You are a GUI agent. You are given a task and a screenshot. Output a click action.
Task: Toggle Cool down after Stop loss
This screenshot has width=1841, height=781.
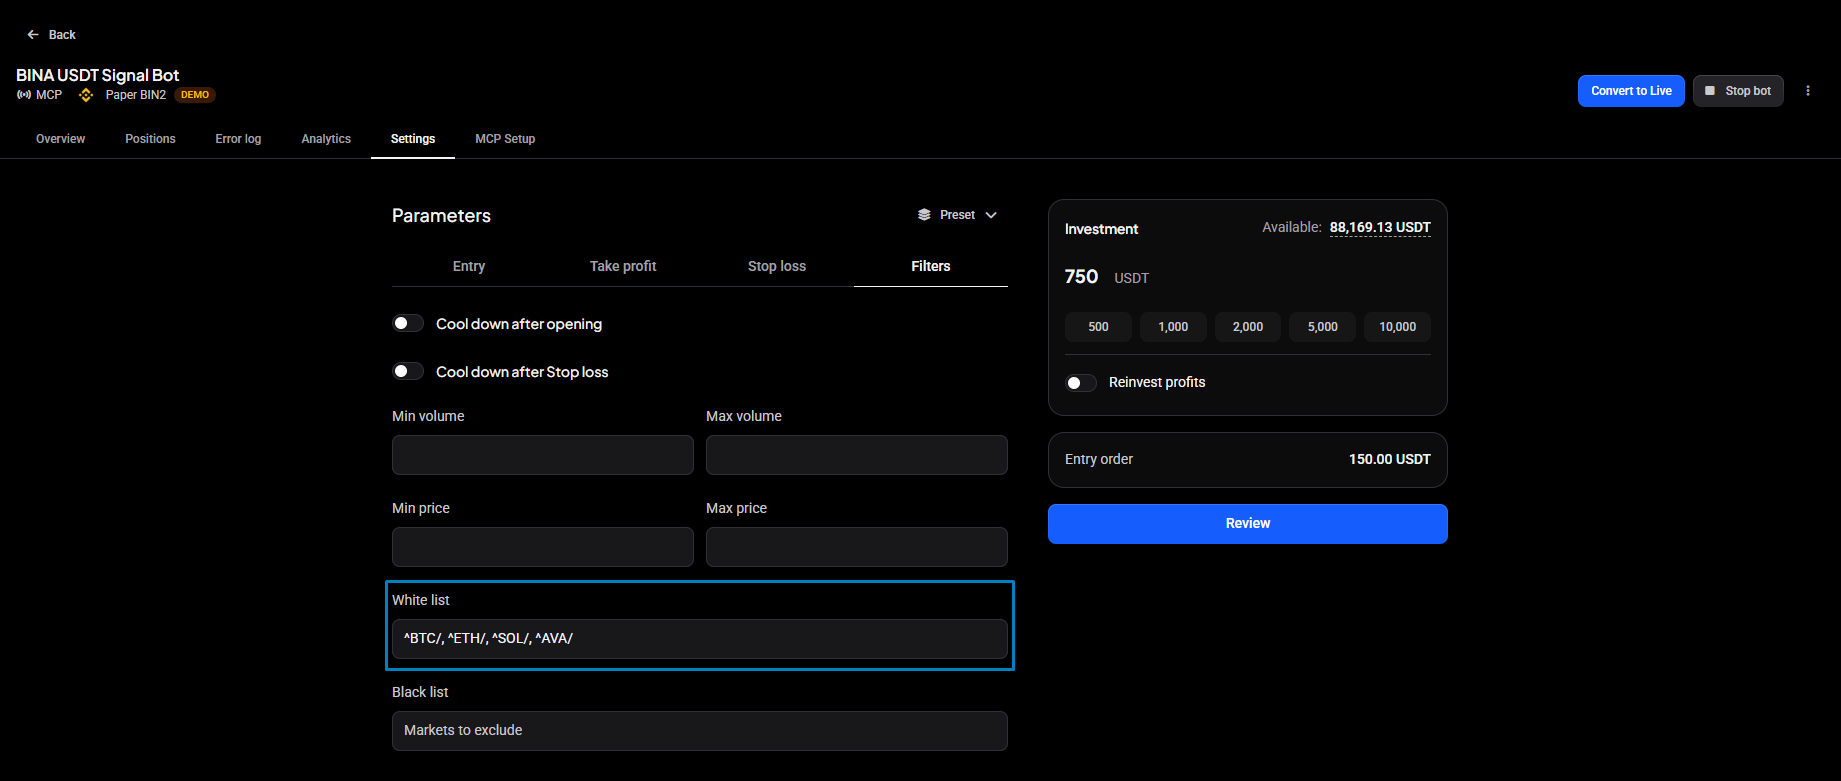point(408,372)
